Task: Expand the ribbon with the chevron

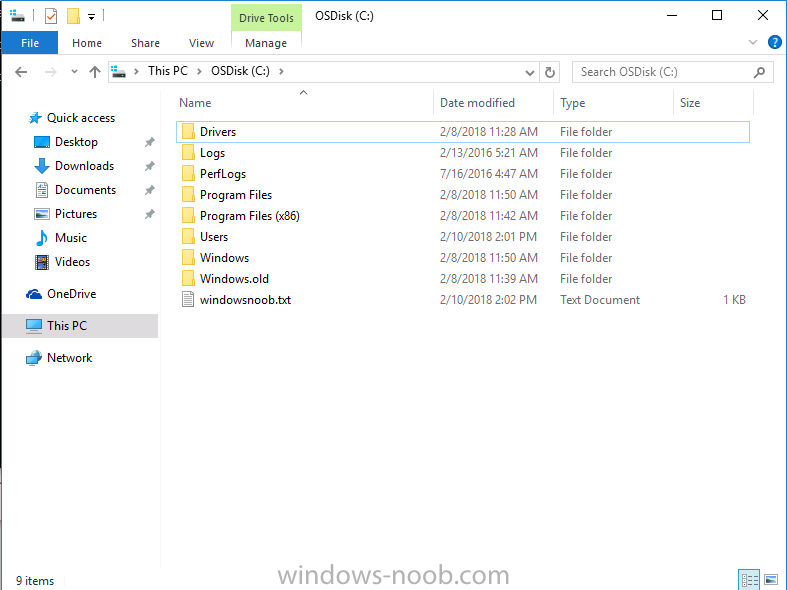Action: pos(752,42)
